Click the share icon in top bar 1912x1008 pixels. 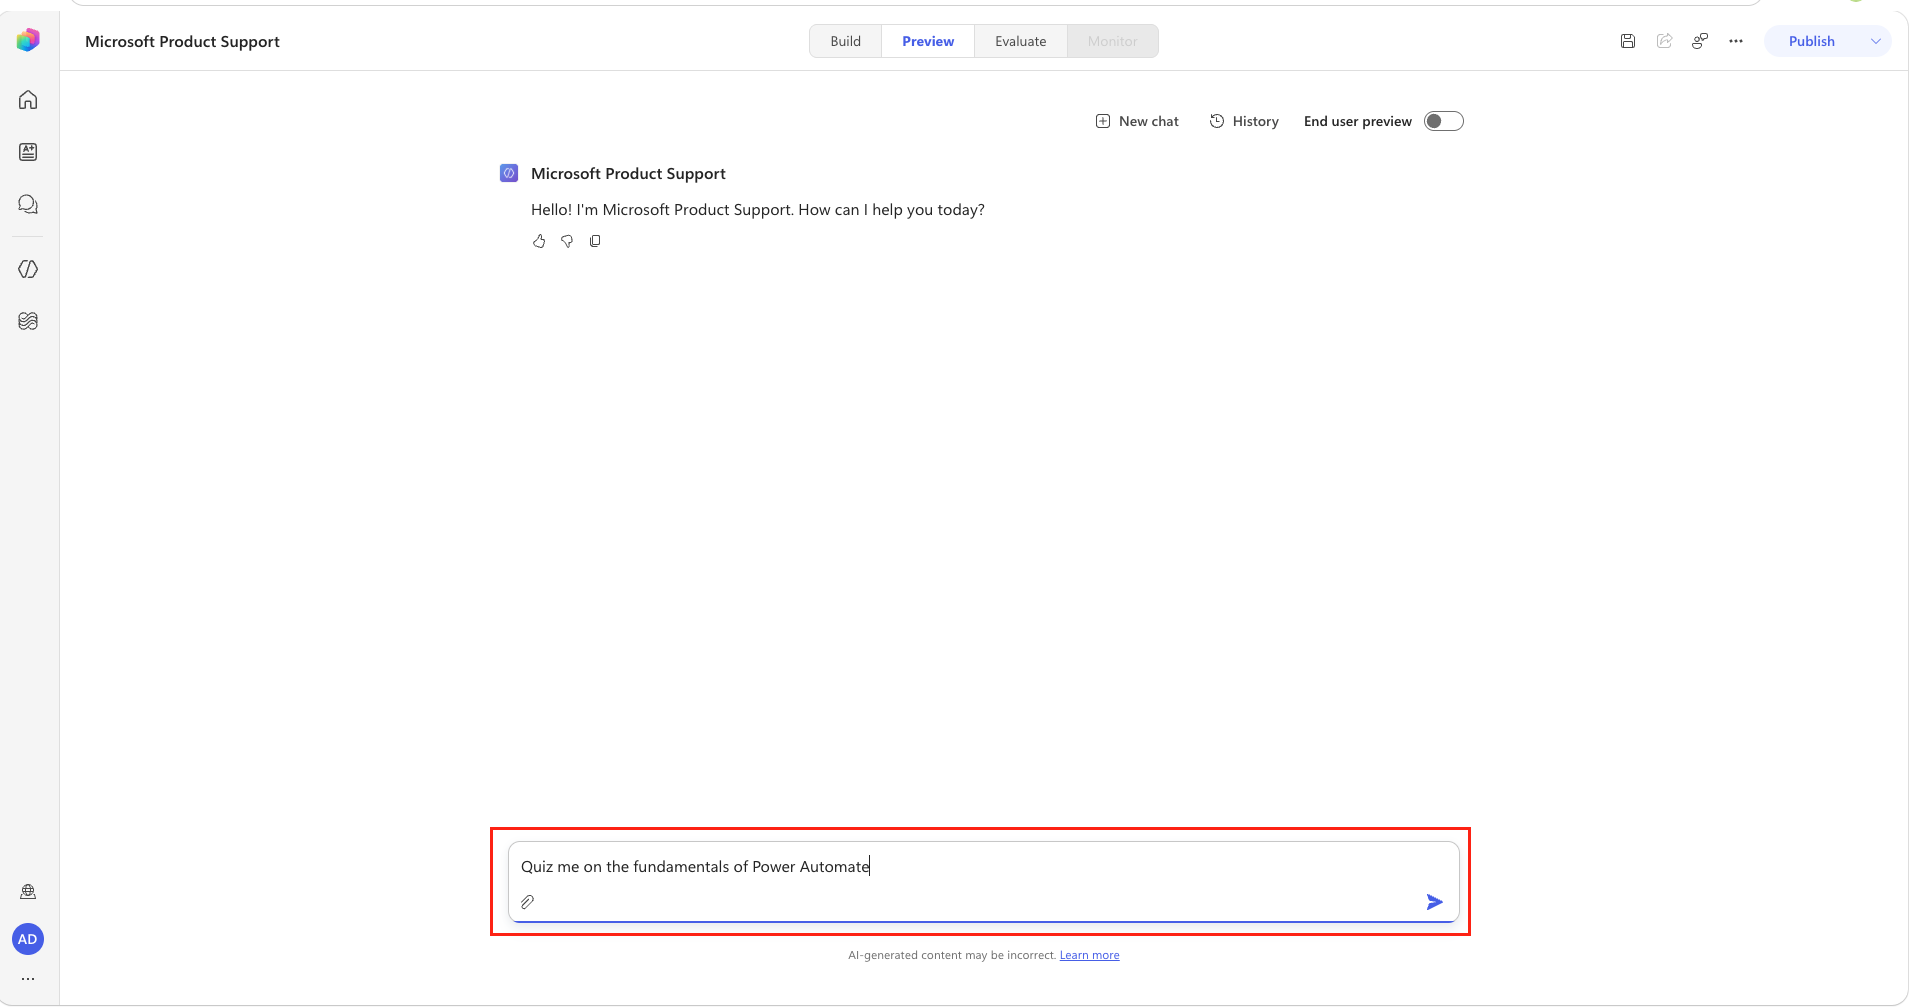coord(1664,41)
